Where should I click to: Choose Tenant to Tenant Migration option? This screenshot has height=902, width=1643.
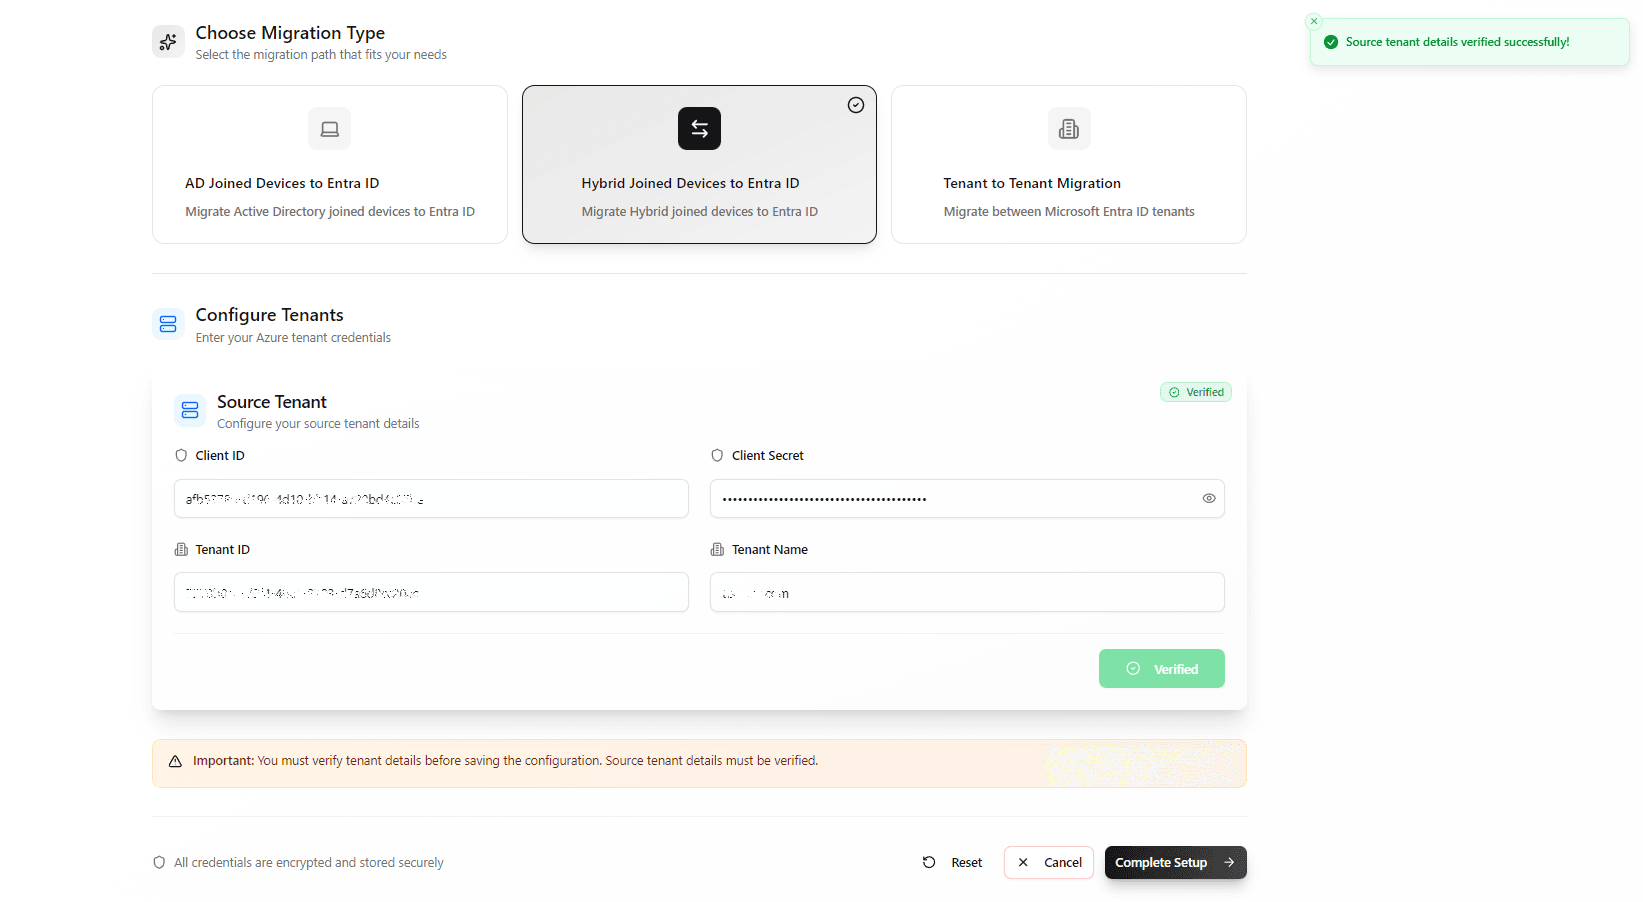point(1068,164)
